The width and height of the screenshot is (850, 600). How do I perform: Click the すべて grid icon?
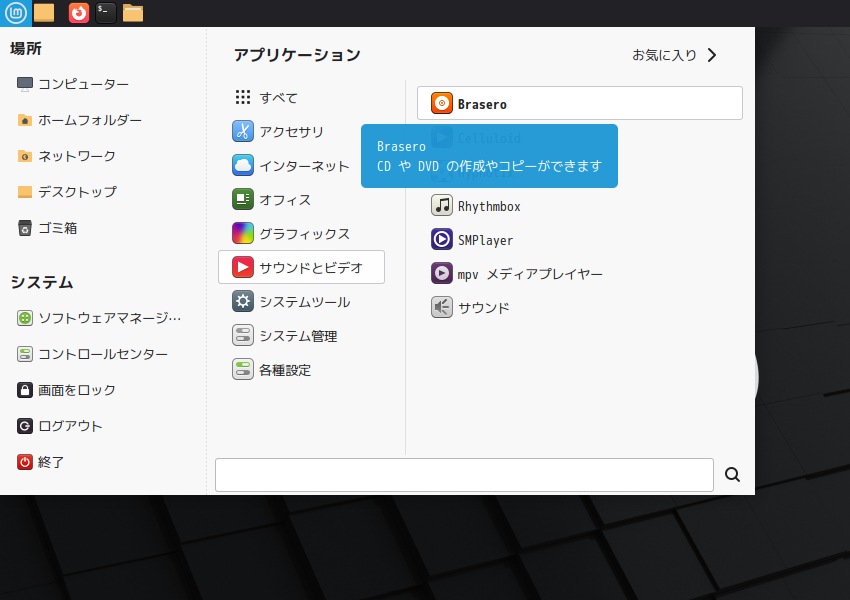(243, 97)
